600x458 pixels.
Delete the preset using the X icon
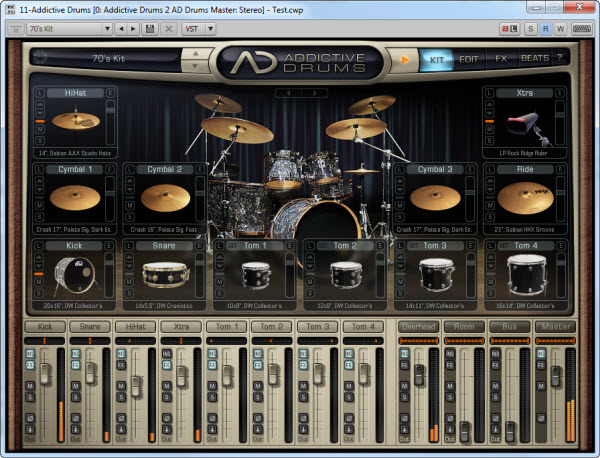[x=168, y=29]
